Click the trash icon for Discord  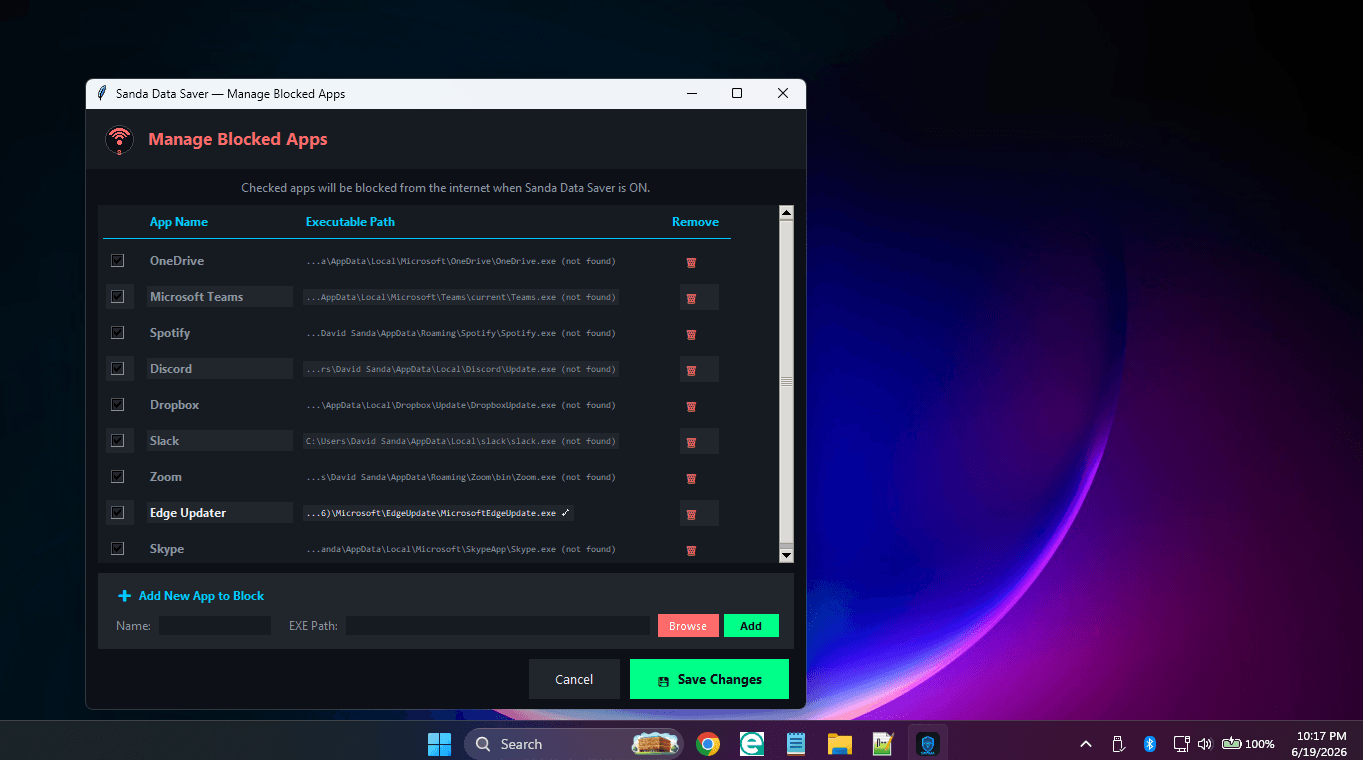691,370
